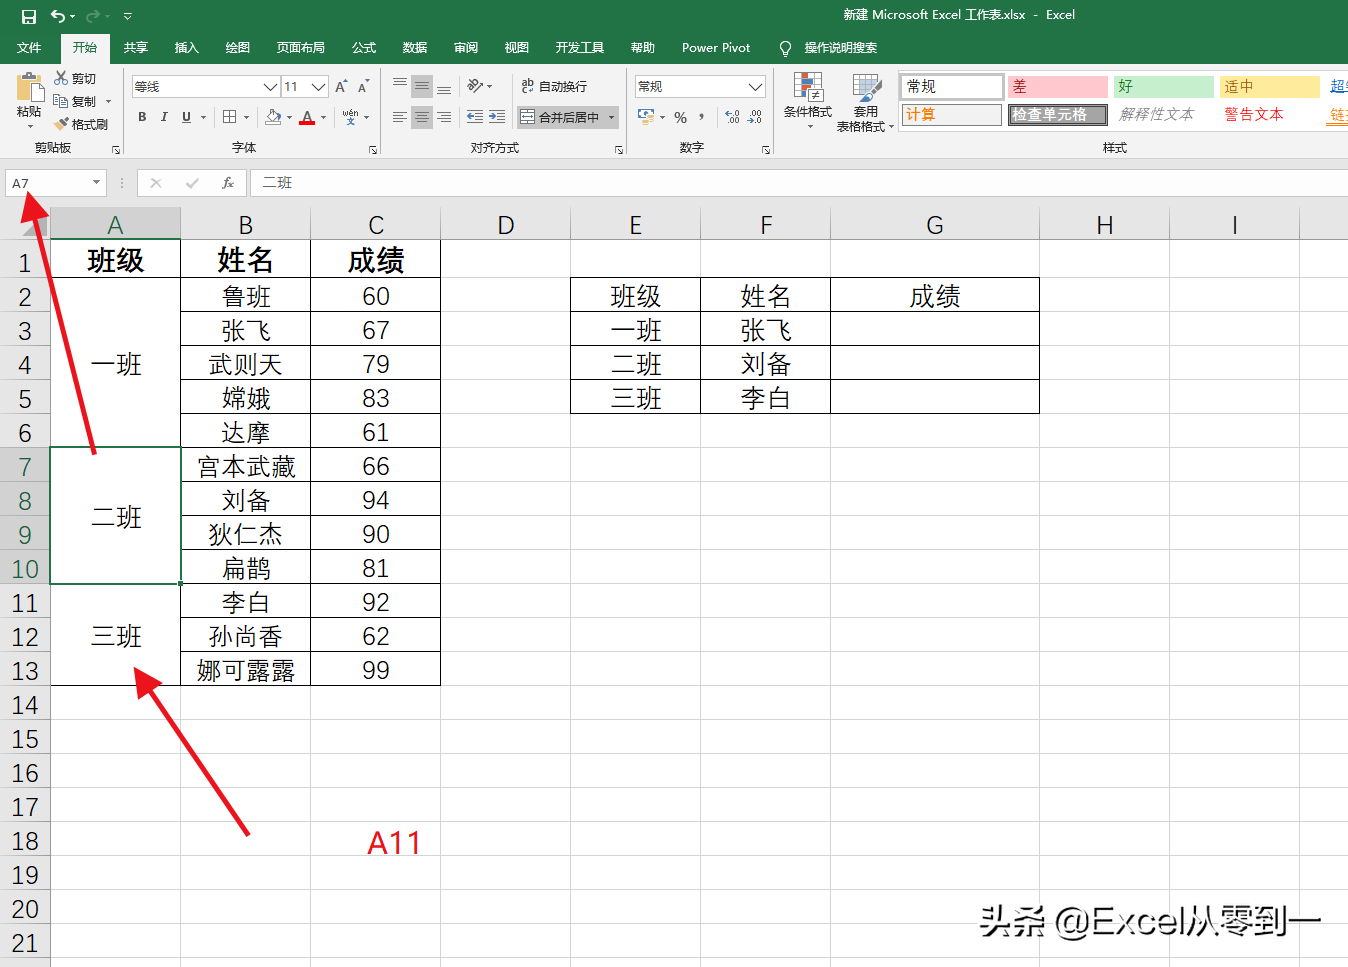Click the Borders icon
Viewport: 1348px width, 967px height.
click(230, 117)
